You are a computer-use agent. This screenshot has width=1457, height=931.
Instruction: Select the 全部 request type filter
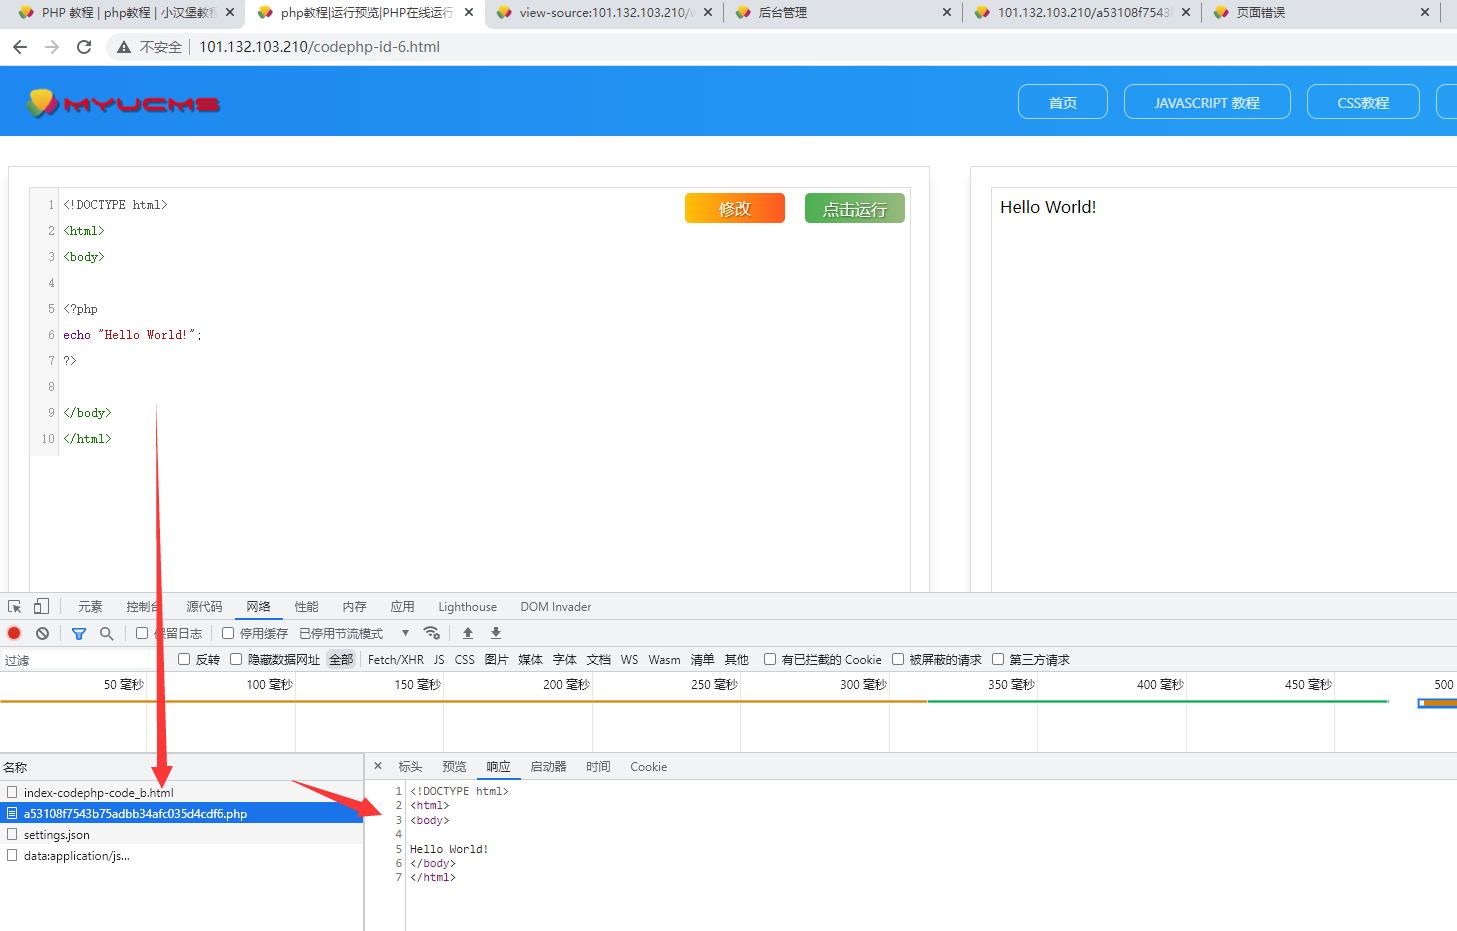click(341, 659)
